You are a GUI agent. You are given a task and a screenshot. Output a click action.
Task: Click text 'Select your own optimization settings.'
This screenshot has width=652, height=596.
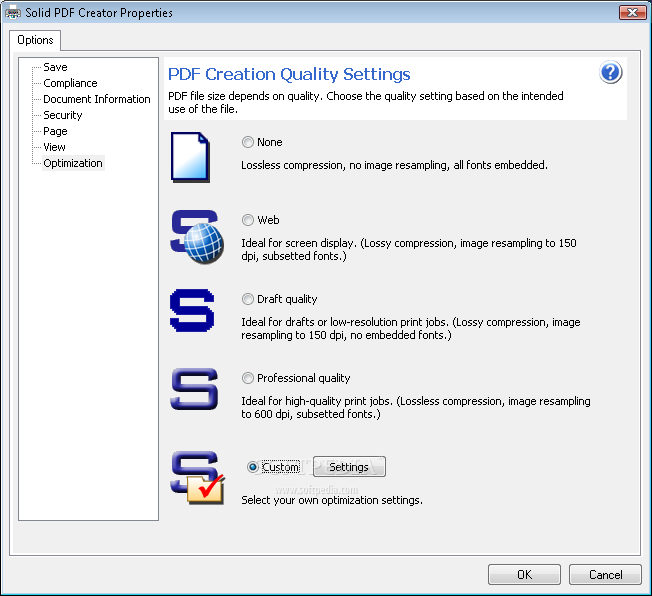pyautogui.click(x=332, y=500)
